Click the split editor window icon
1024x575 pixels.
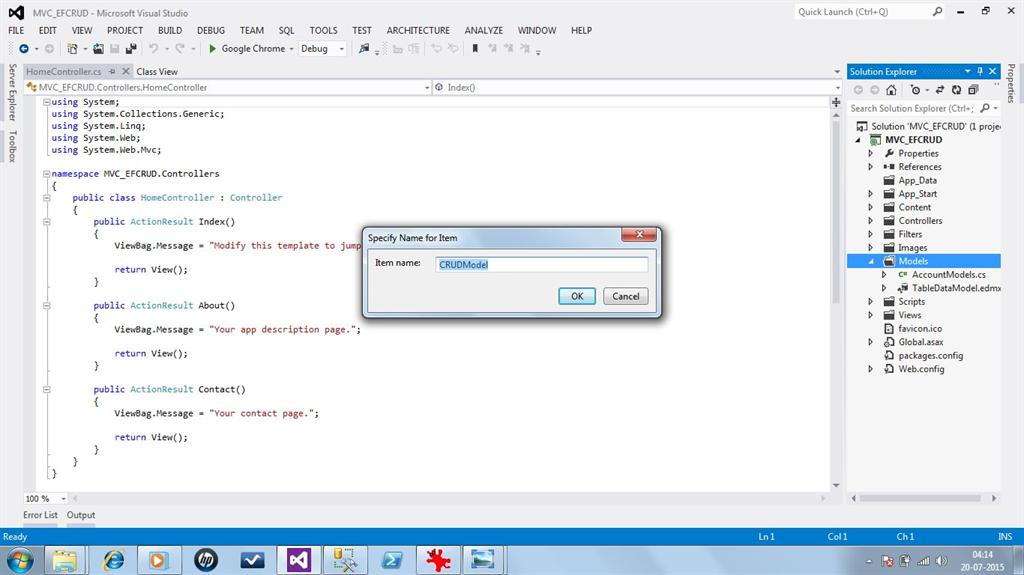tap(836, 102)
